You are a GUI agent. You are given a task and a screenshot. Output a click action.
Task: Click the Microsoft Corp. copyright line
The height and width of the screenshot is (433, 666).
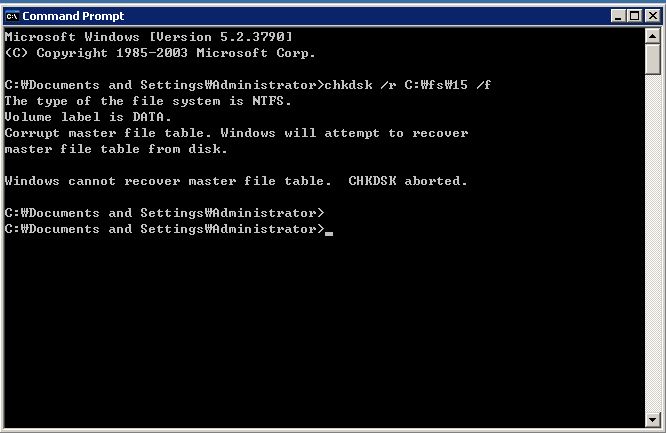pyautogui.click(x=160, y=53)
